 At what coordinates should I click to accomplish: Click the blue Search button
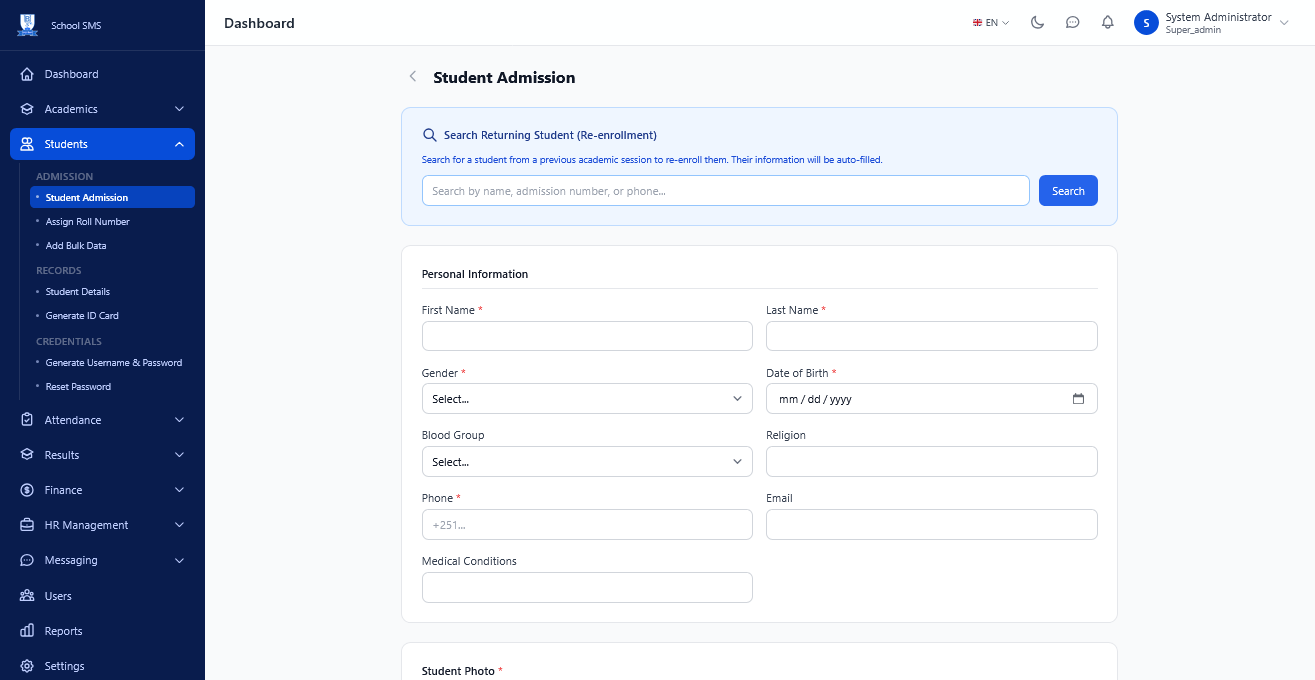coord(1068,191)
